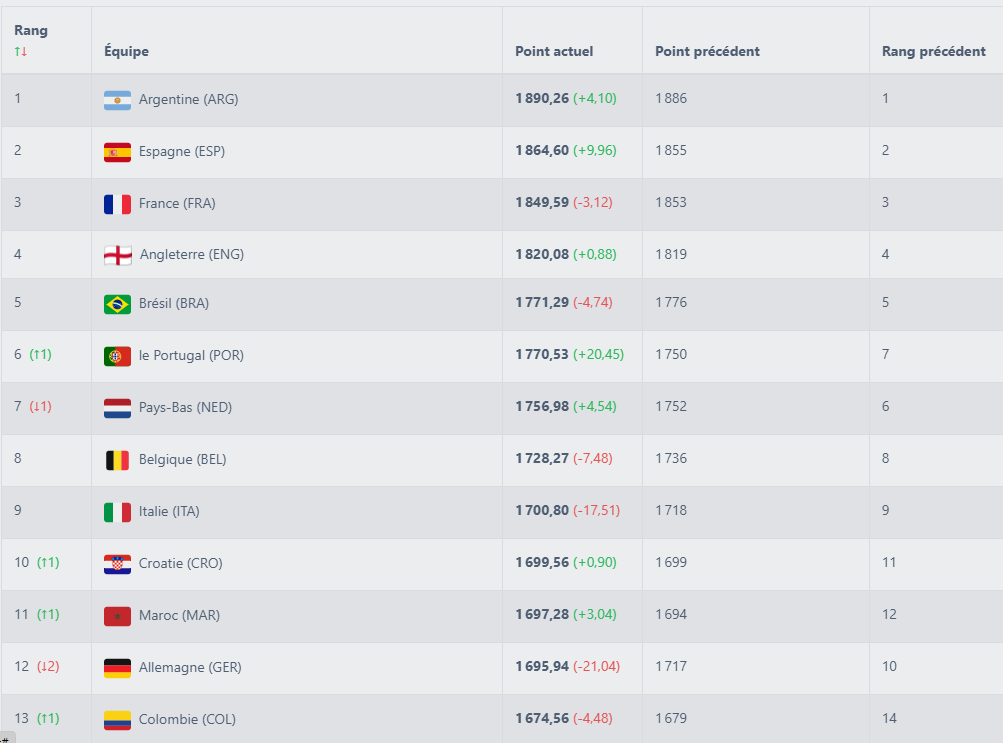
Task: Select Morocco's previous rank 12
Action: coord(889,614)
